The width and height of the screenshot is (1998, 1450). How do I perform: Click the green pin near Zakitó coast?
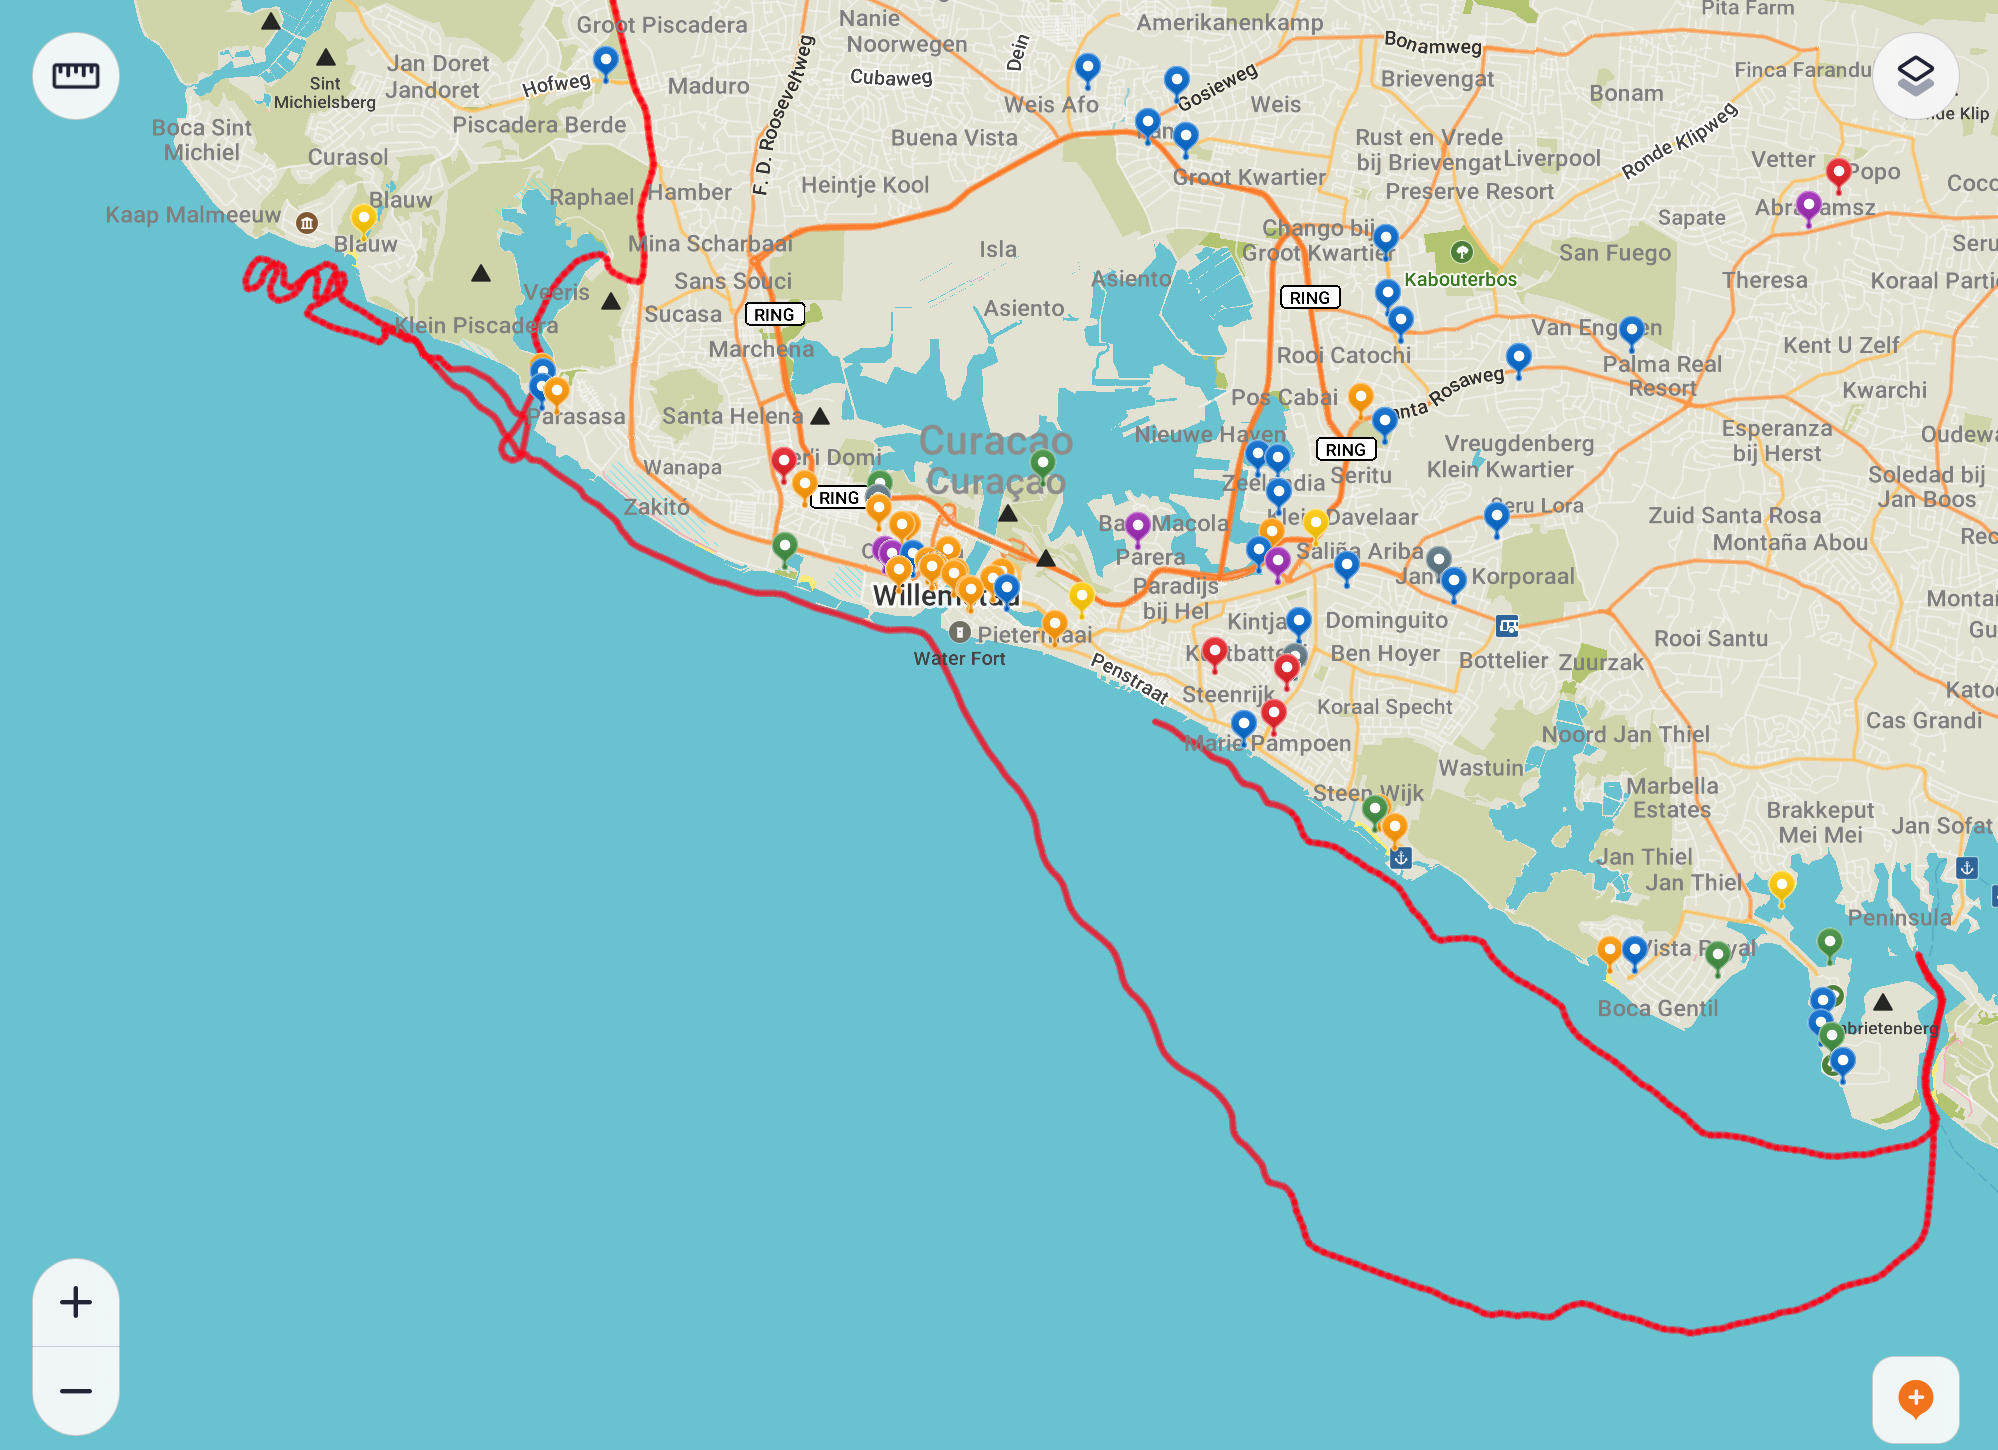pyautogui.click(x=785, y=546)
